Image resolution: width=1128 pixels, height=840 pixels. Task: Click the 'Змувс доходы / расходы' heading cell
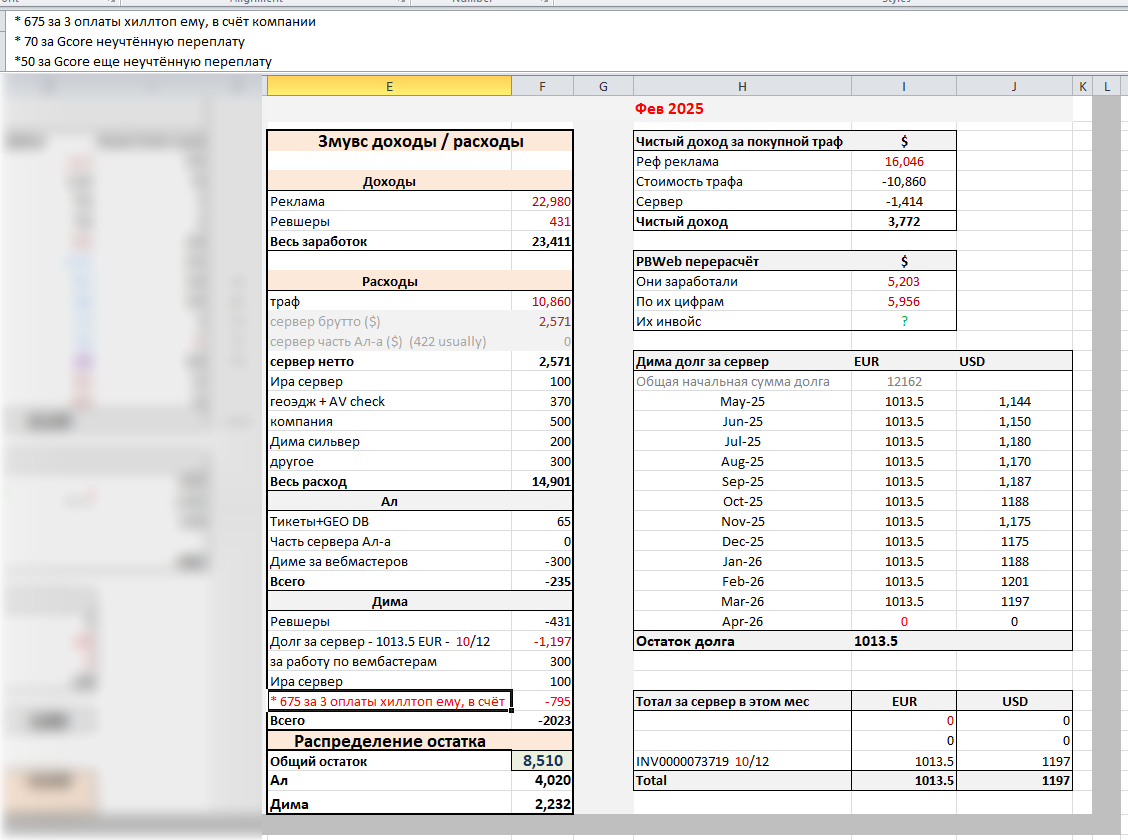pyautogui.click(x=420, y=141)
